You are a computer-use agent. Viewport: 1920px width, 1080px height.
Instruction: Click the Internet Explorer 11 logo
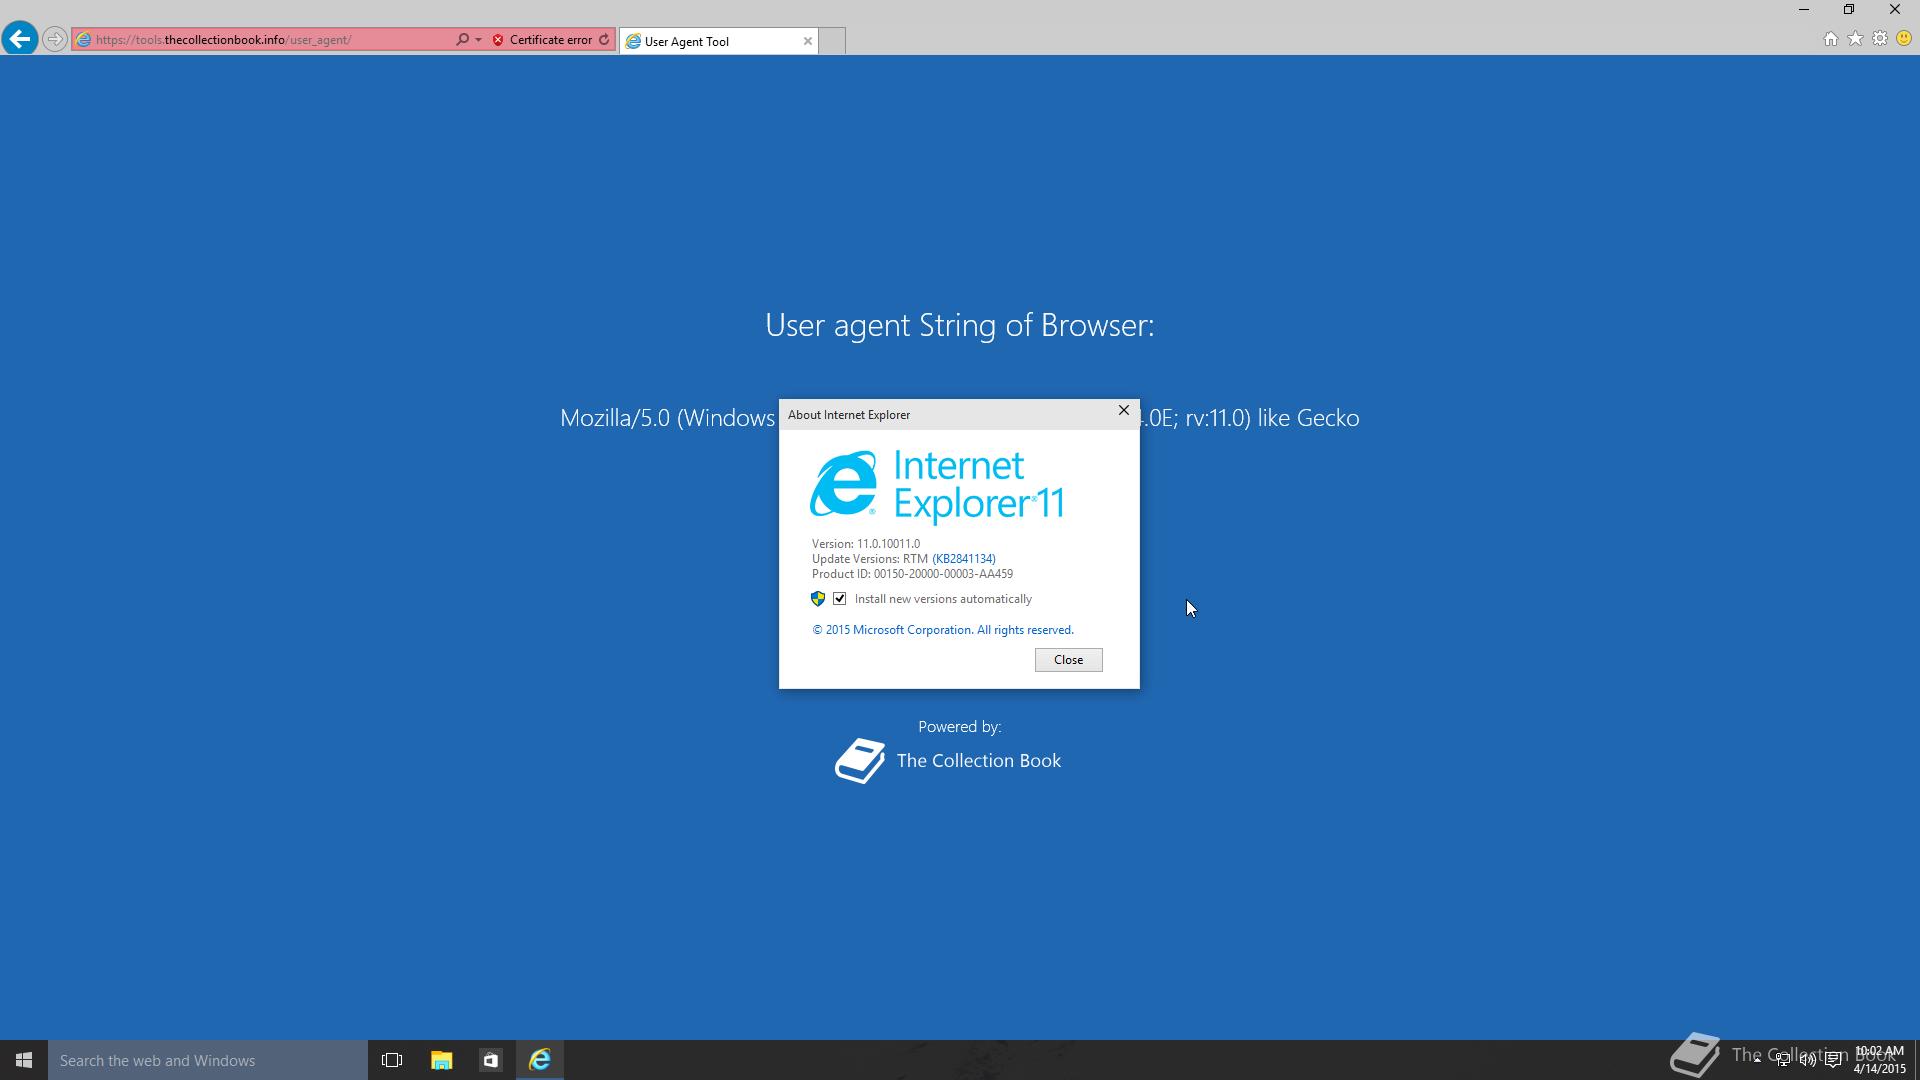click(937, 486)
